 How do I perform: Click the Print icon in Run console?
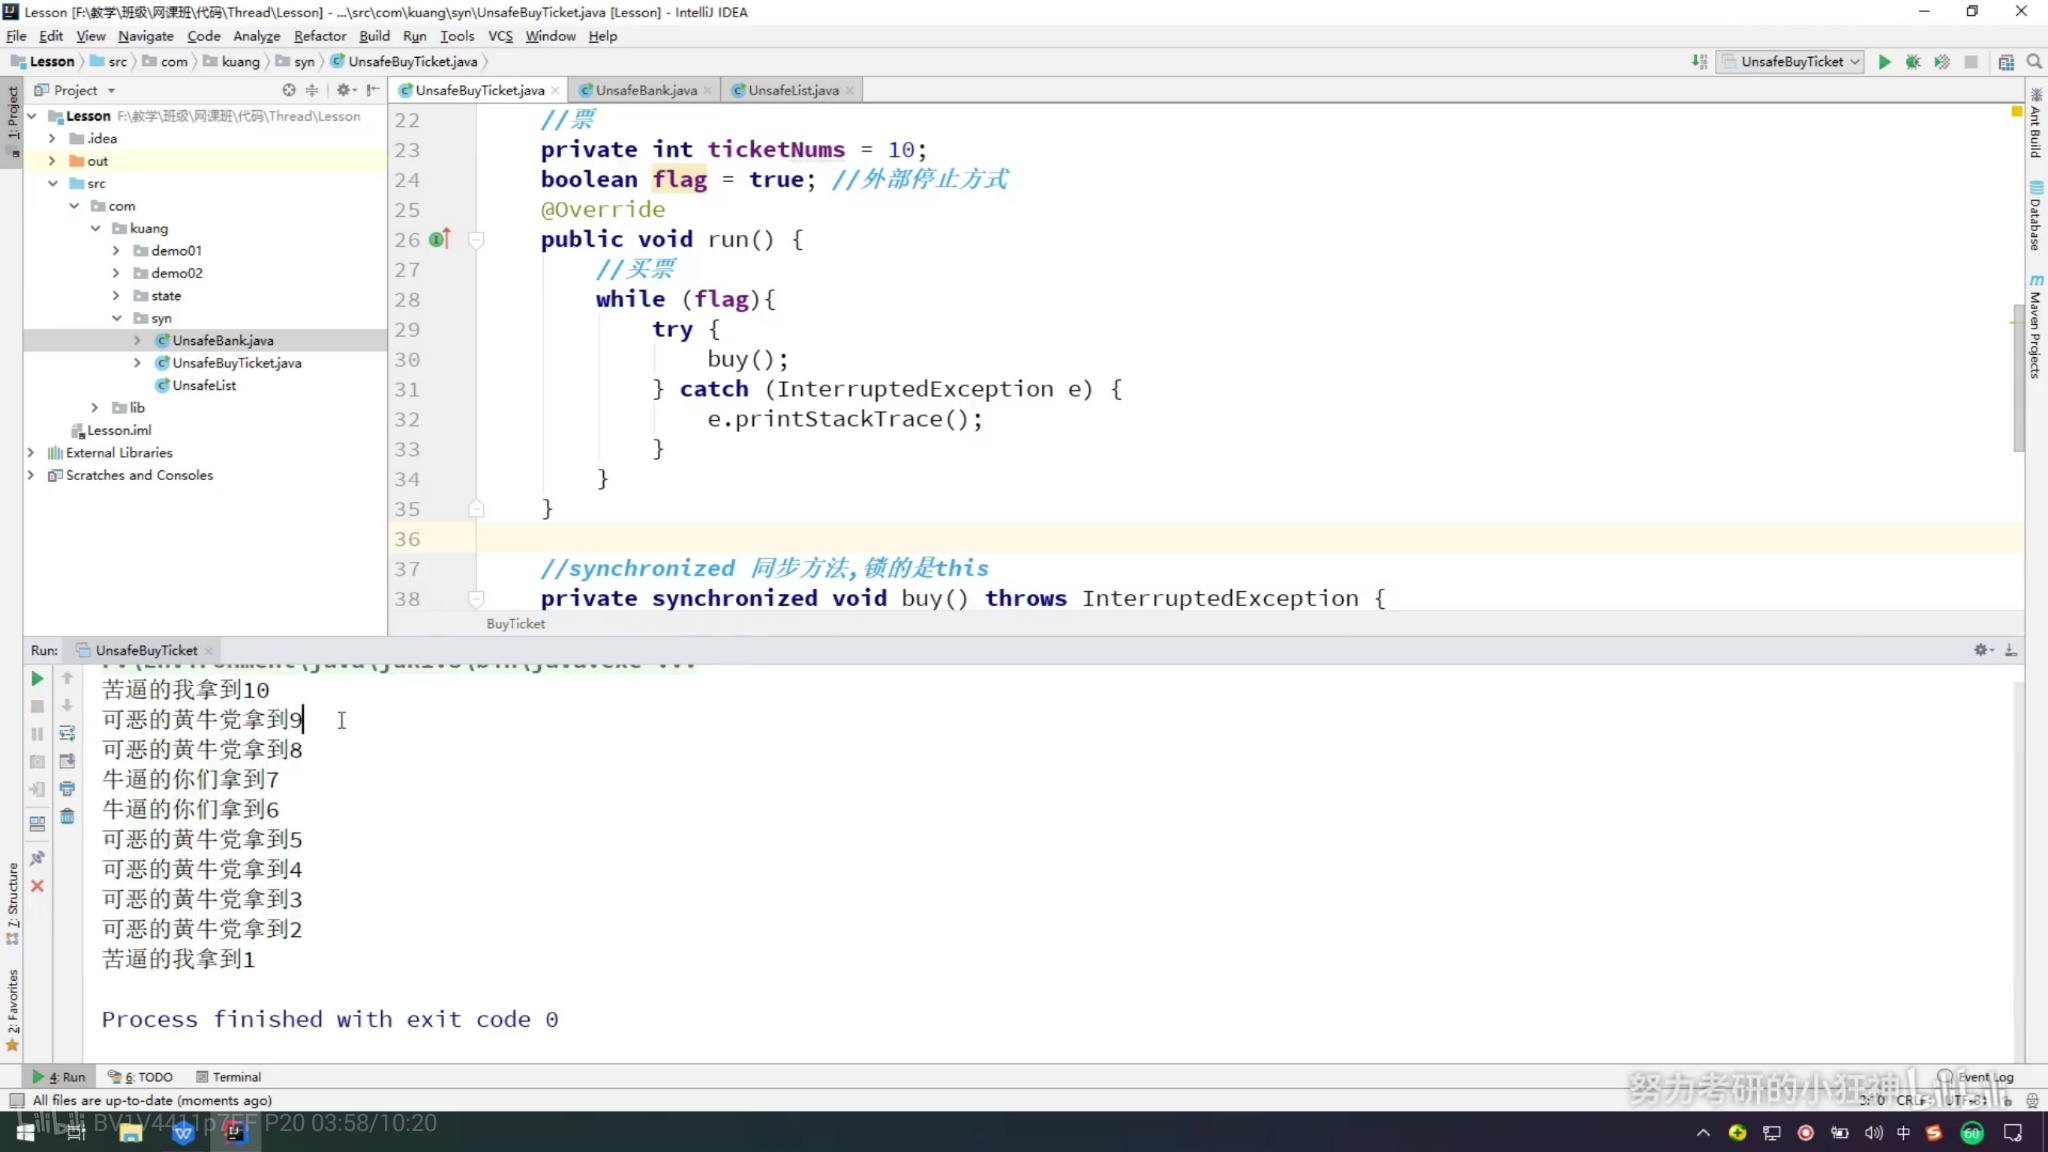click(67, 790)
